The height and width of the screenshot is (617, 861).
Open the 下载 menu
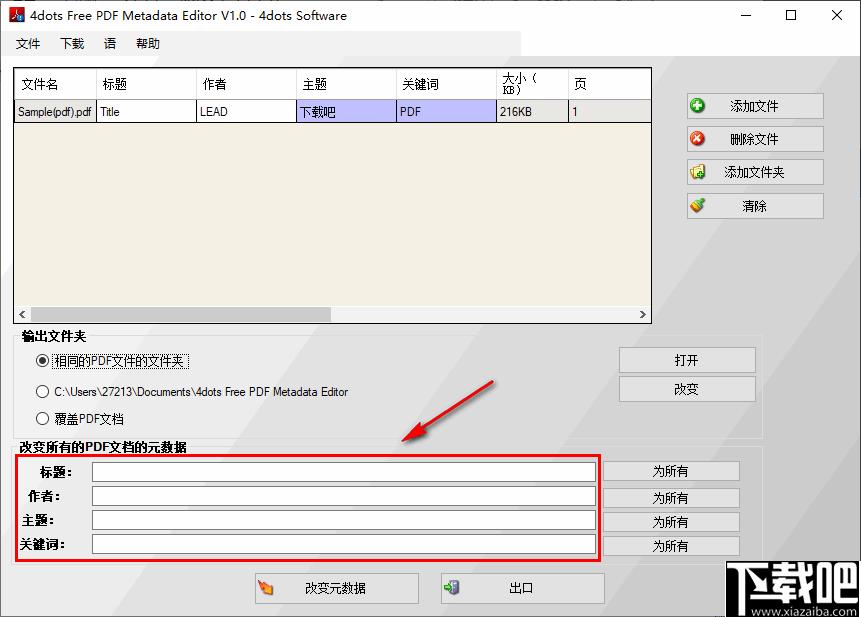tap(72, 43)
